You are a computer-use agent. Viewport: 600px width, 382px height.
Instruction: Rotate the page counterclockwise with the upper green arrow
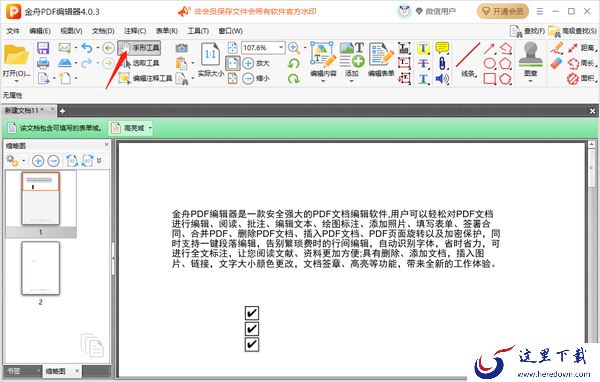click(293, 63)
